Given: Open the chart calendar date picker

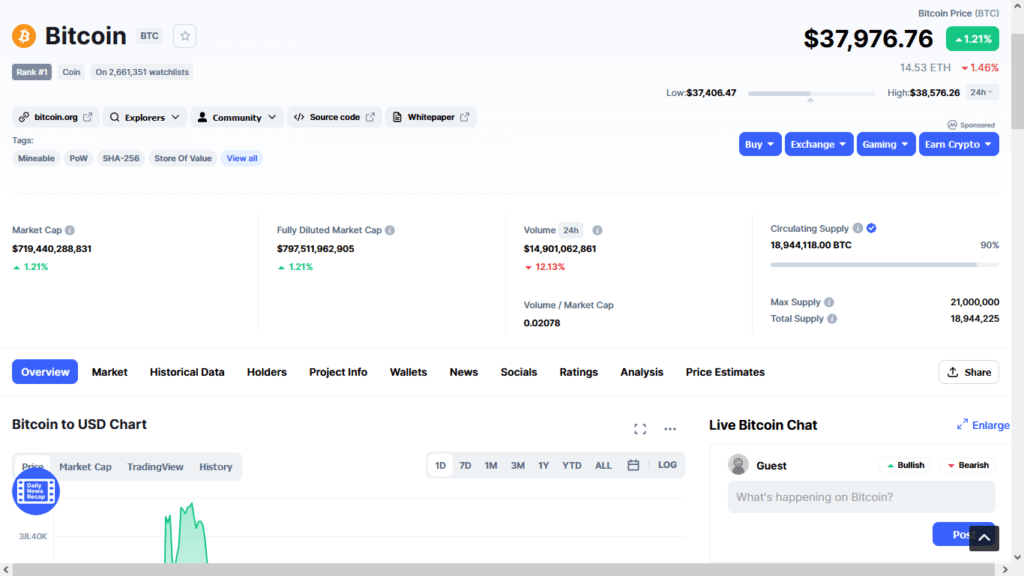Looking at the screenshot, I should click(633, 465).
